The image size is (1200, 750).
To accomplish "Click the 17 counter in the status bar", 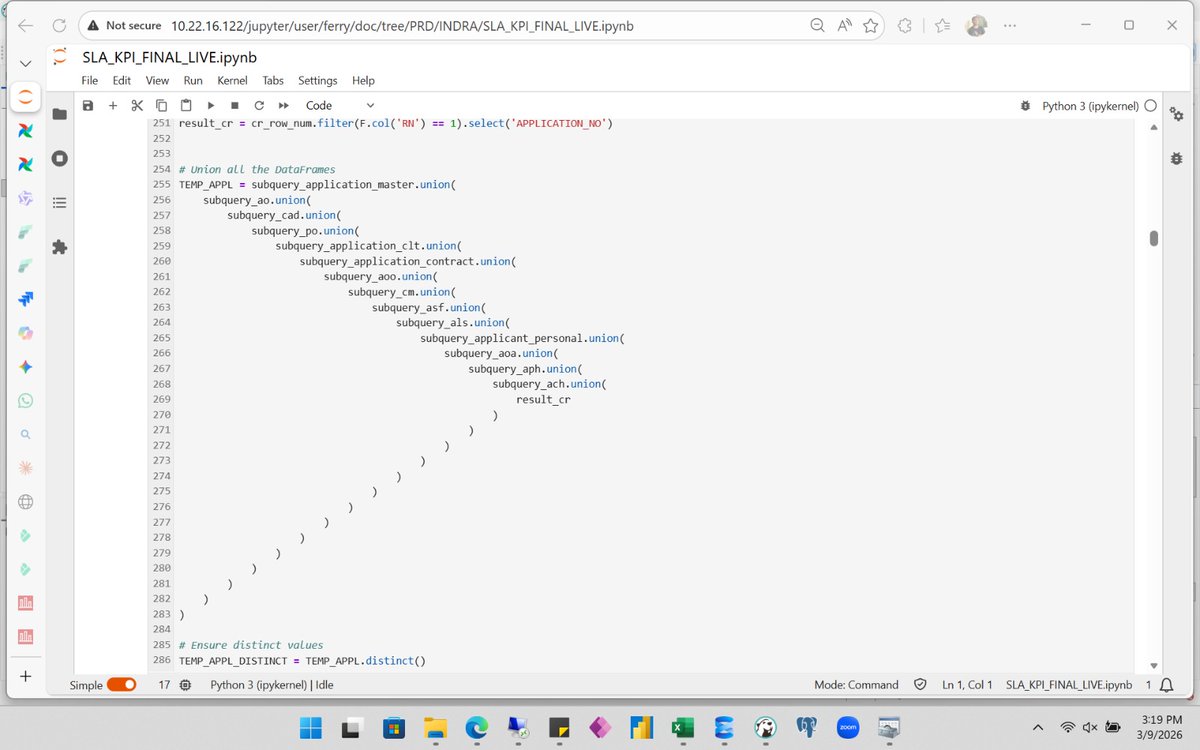I will point(164,685).
